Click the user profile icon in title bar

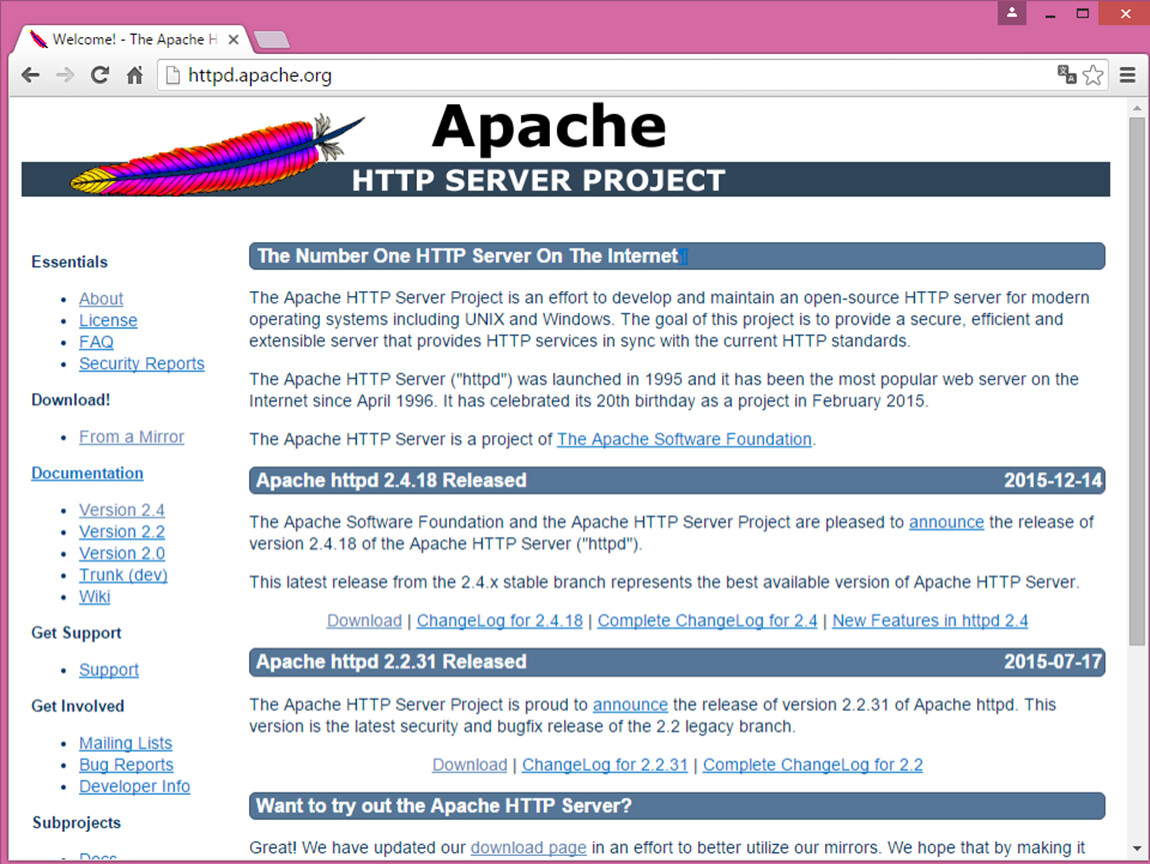(1012, 13)
